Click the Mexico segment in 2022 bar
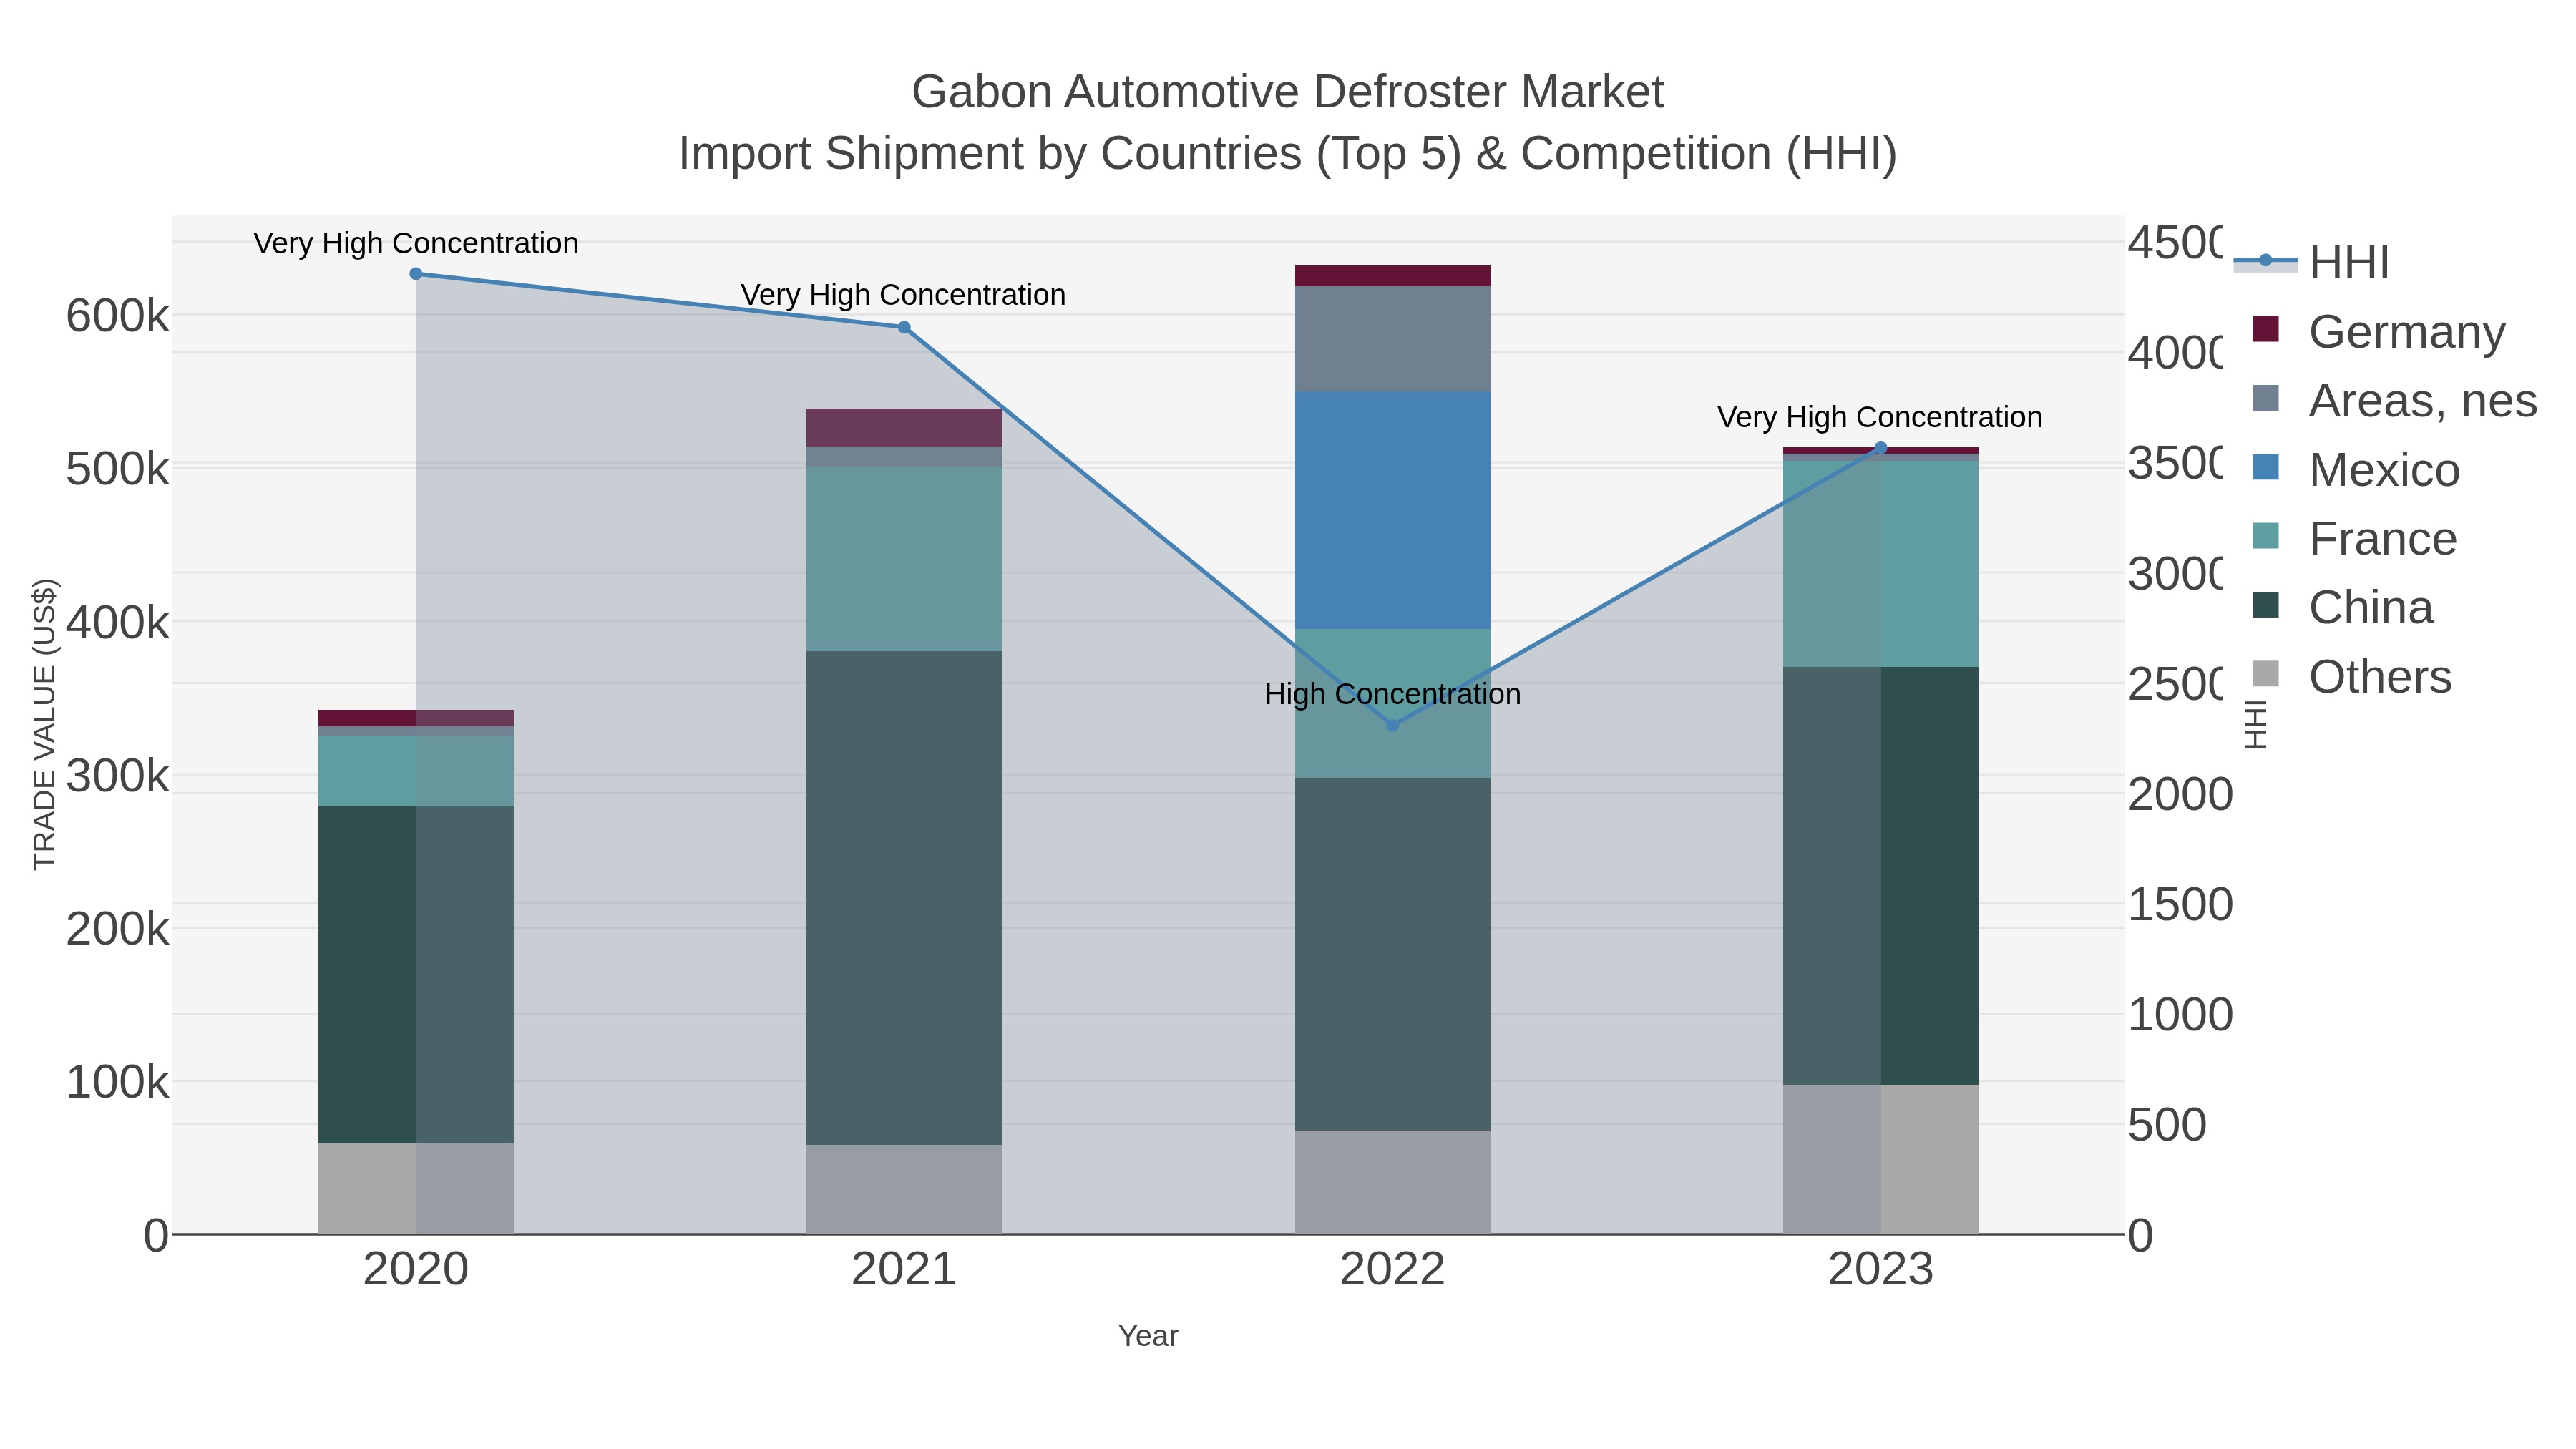 [x=1392, y=510]
